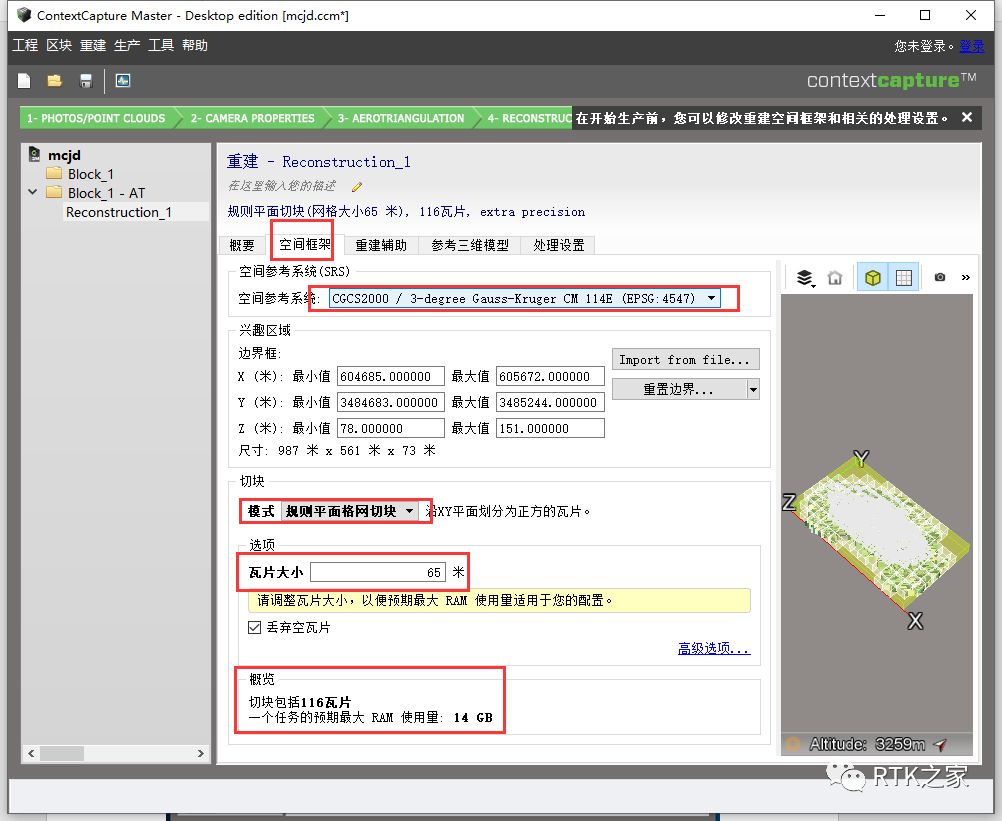Click the Y maximum value field
The image size is (1002, 821).
[x=550, y=403]
